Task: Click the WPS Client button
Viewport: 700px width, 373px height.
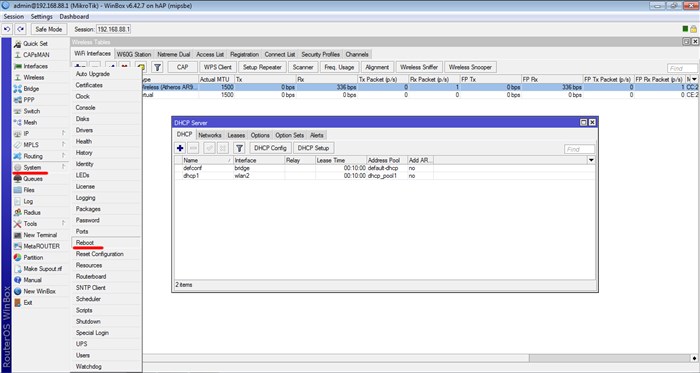Action: click(218, 67)
